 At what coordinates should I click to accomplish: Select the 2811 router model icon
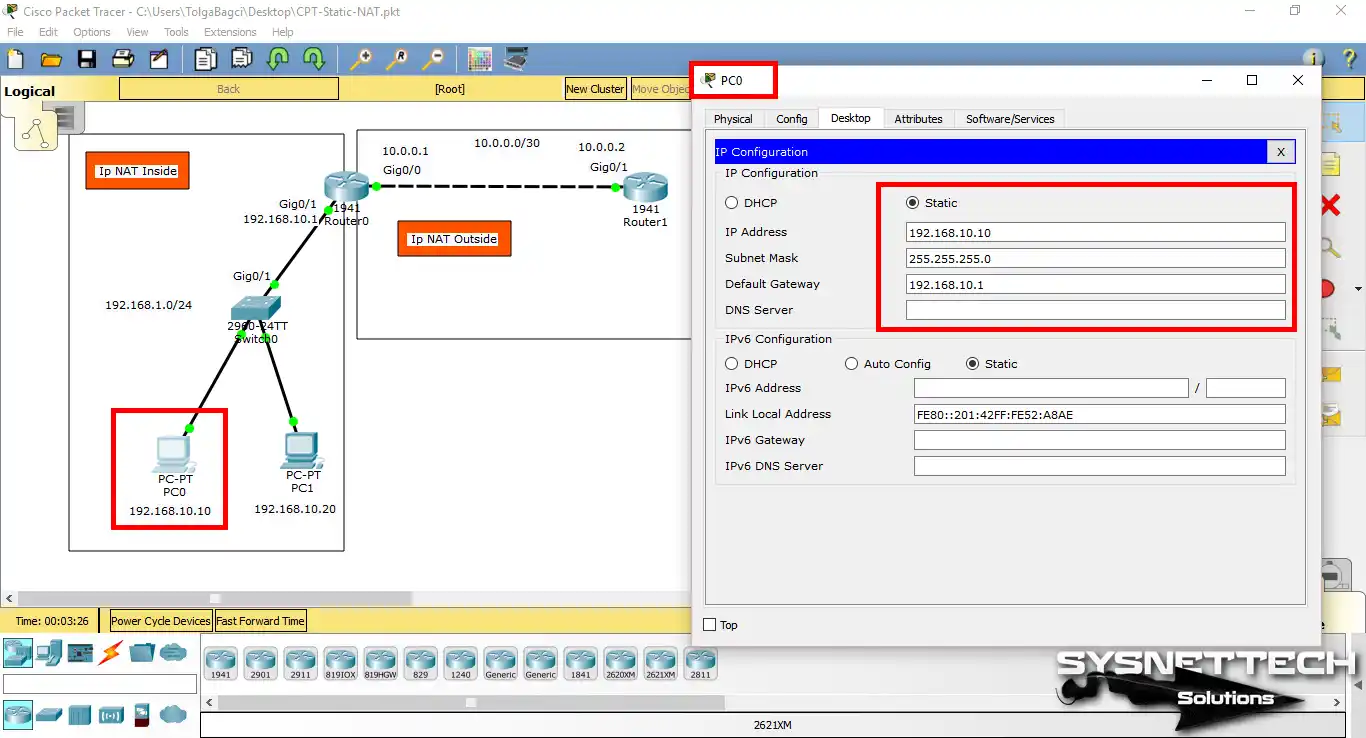700,662
